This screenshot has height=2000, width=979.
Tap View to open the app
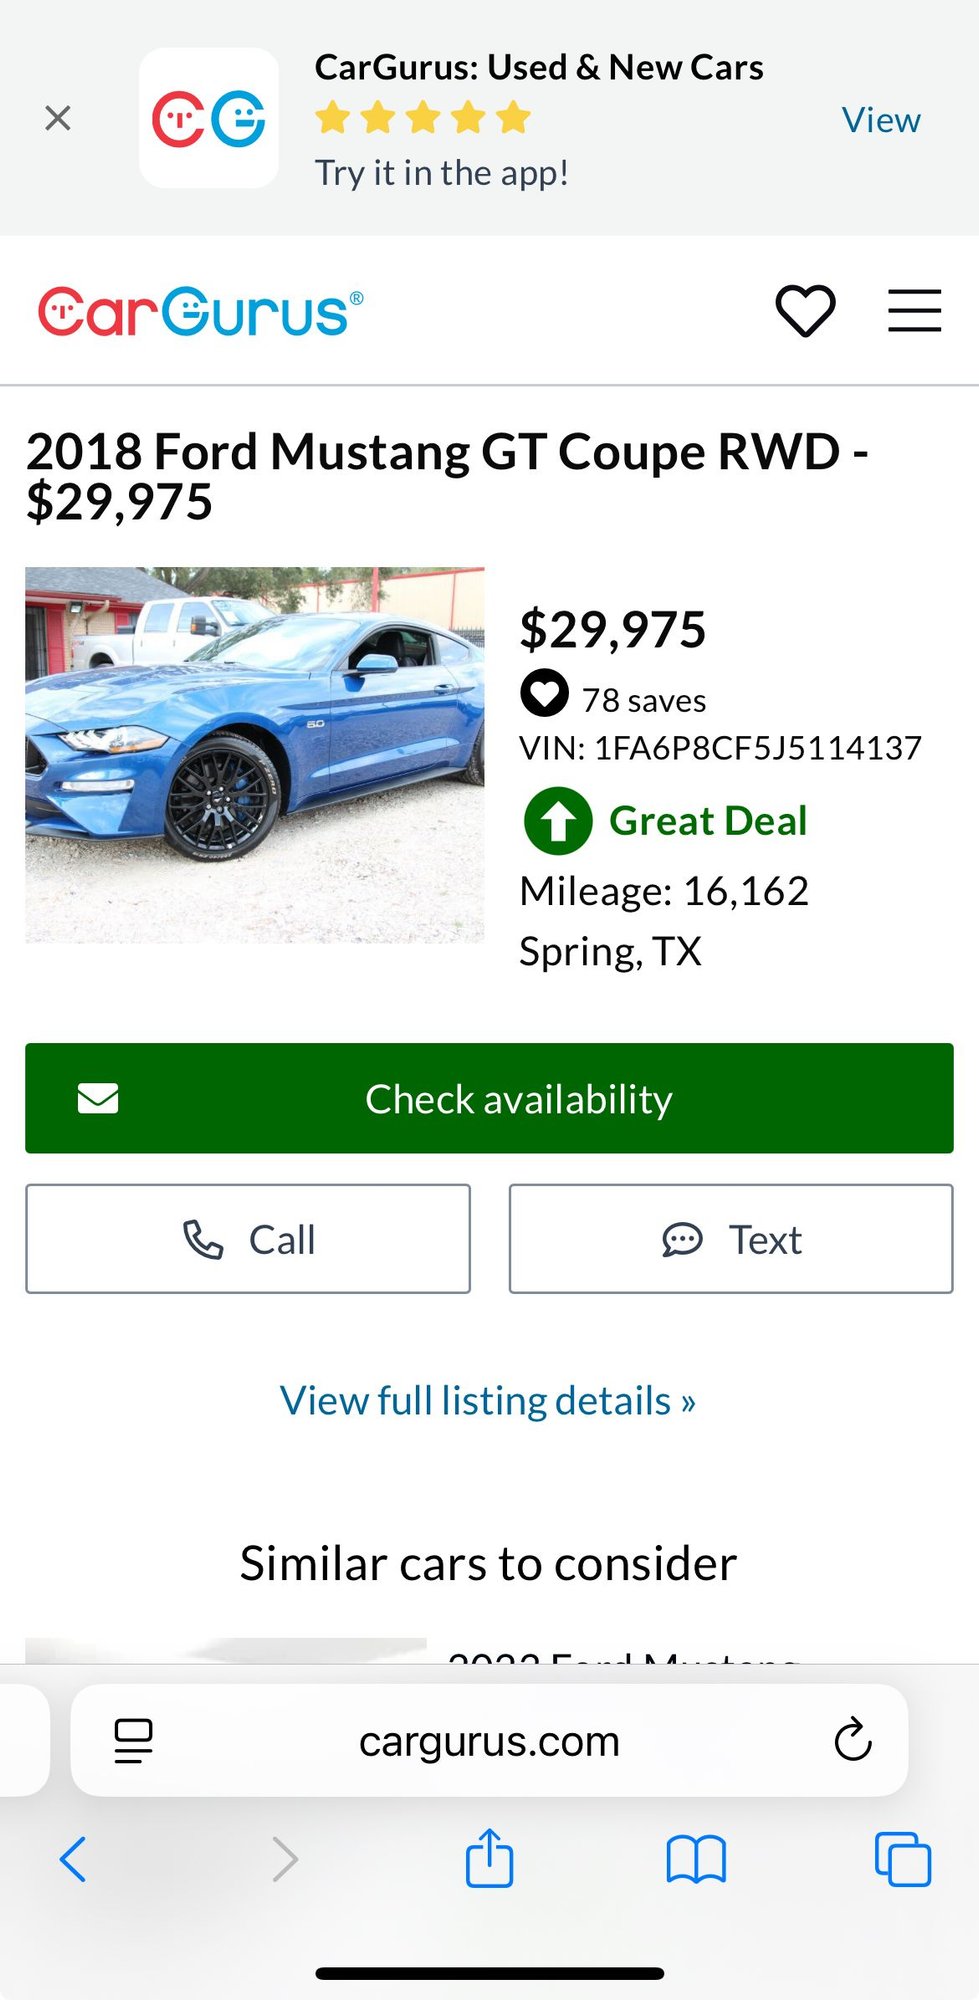point(880,120)
